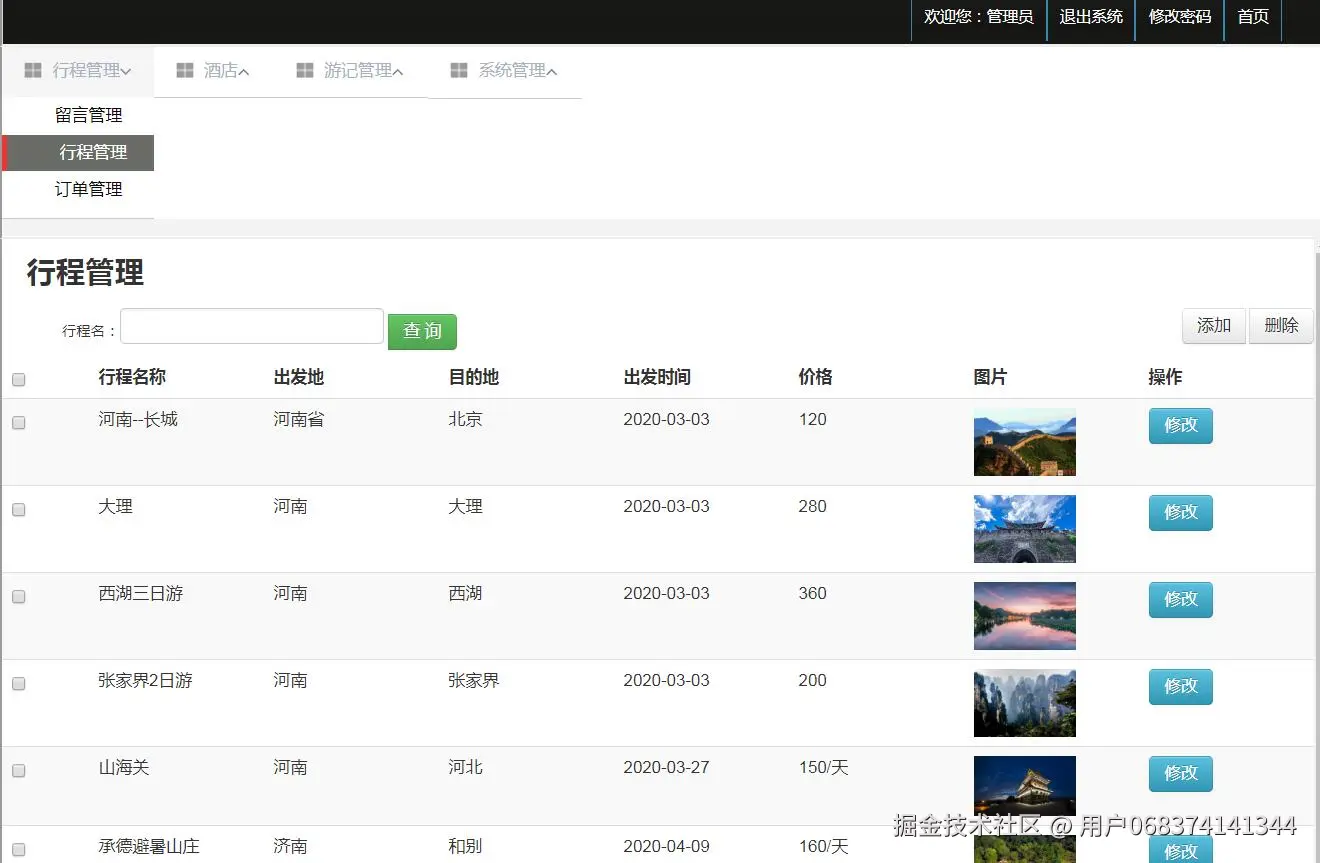Click the 河南省 departure cell
The image size is (1320, 863).
(299, 420)
